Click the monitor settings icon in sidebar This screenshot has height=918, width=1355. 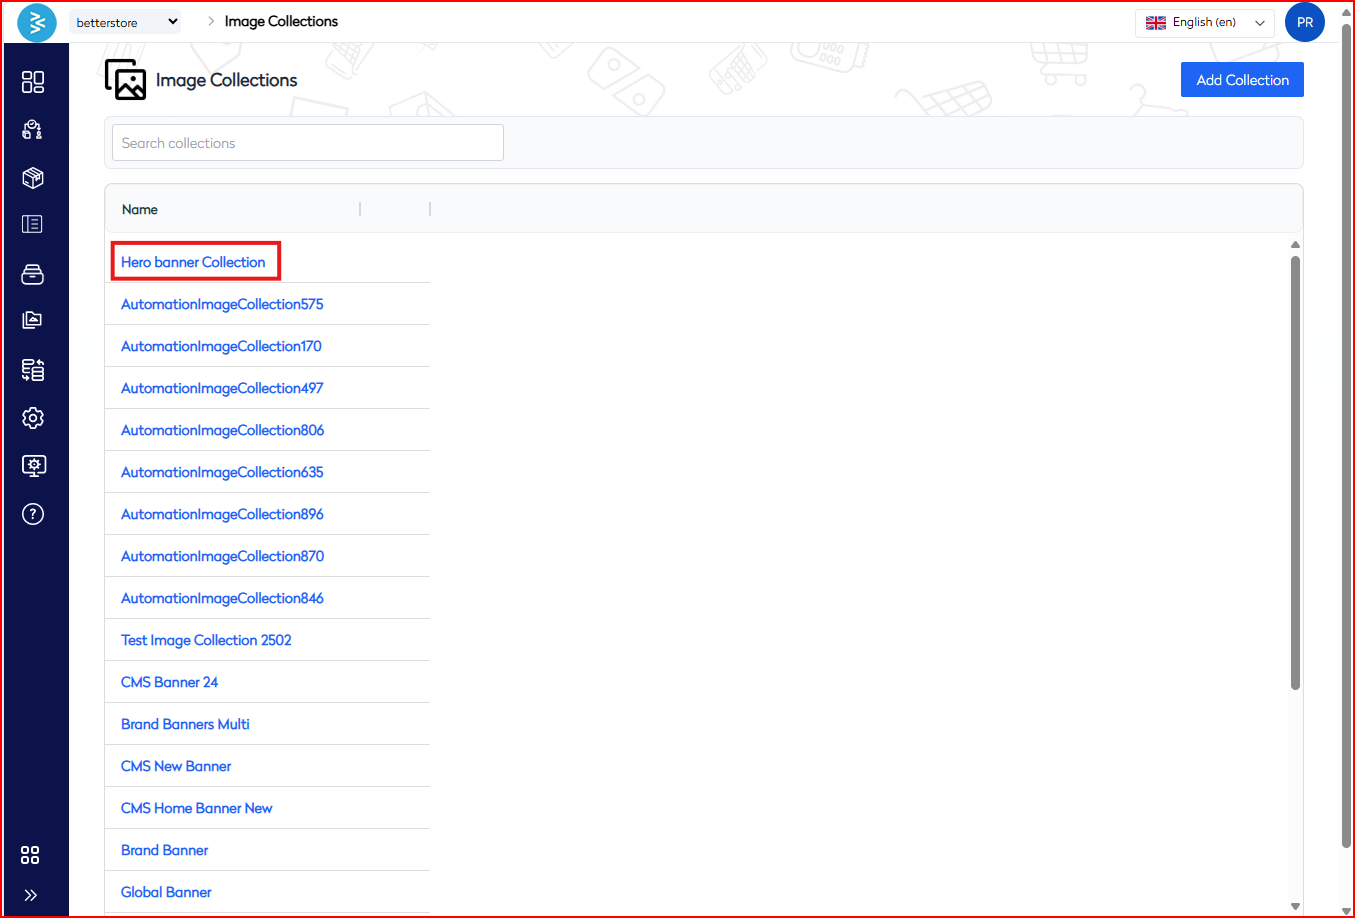pos(33,466)
